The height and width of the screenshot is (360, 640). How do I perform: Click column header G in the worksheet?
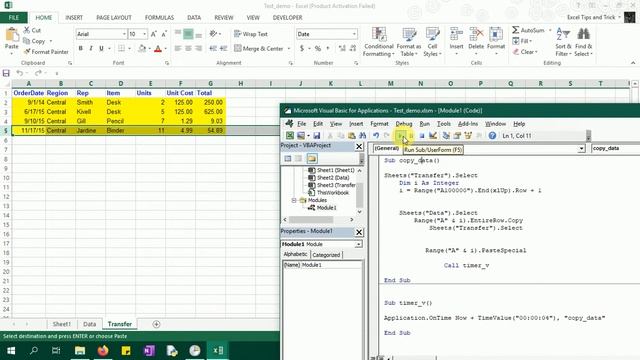coord(211,83)
